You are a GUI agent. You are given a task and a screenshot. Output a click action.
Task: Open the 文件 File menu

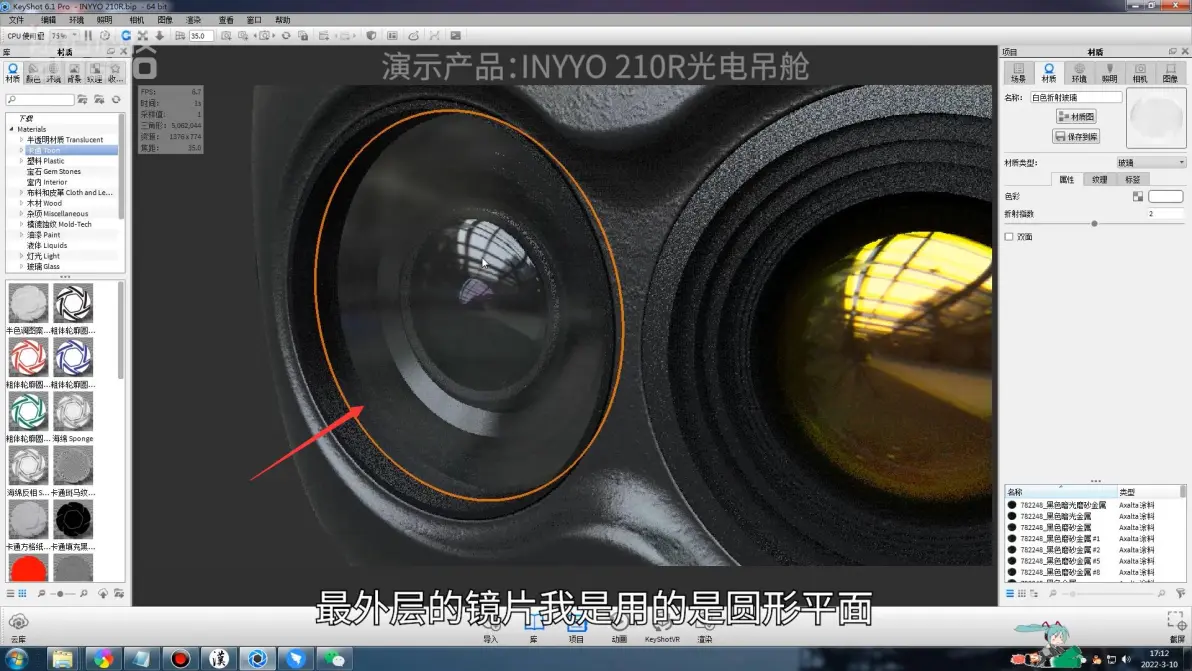(x=16, y=20)
